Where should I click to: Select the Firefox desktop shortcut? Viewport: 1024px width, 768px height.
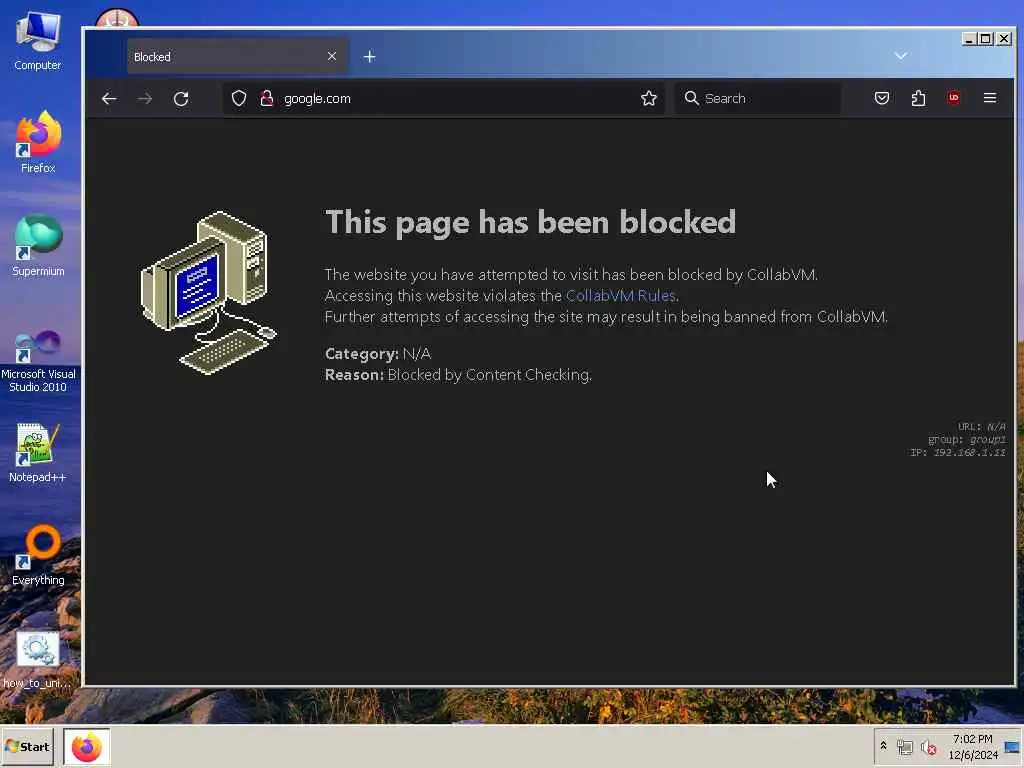(38, 142)
